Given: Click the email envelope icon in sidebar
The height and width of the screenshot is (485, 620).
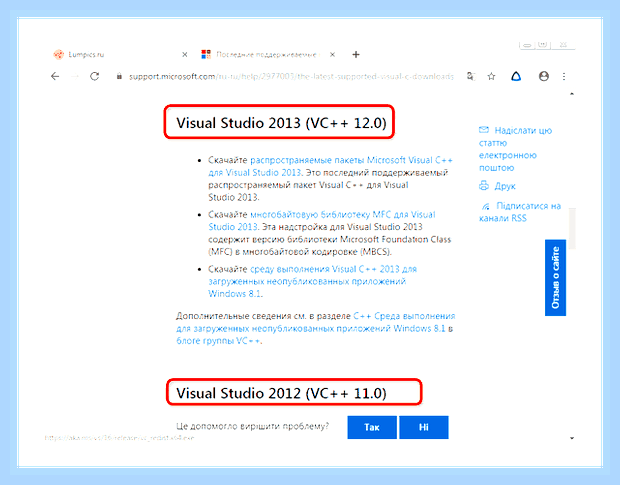Looking at the screenshot, I should (484, 130).
